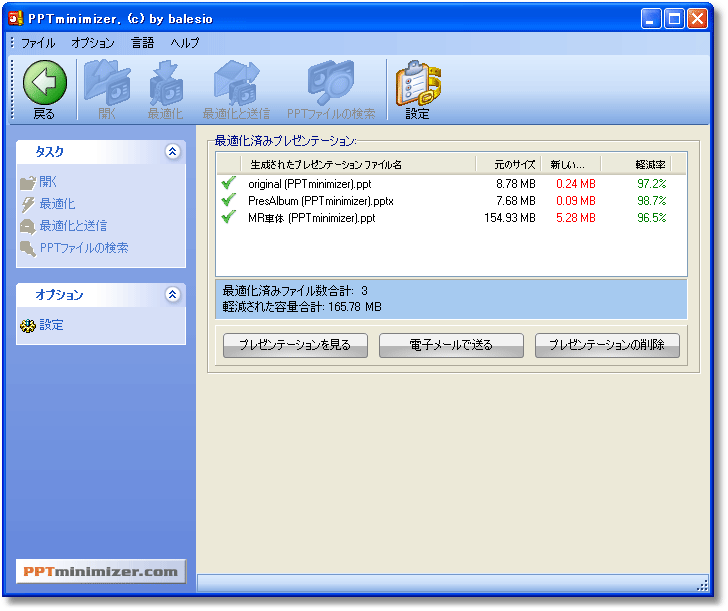Click the PPTファイルの検索 link in sidebar

tap(84, 248)
